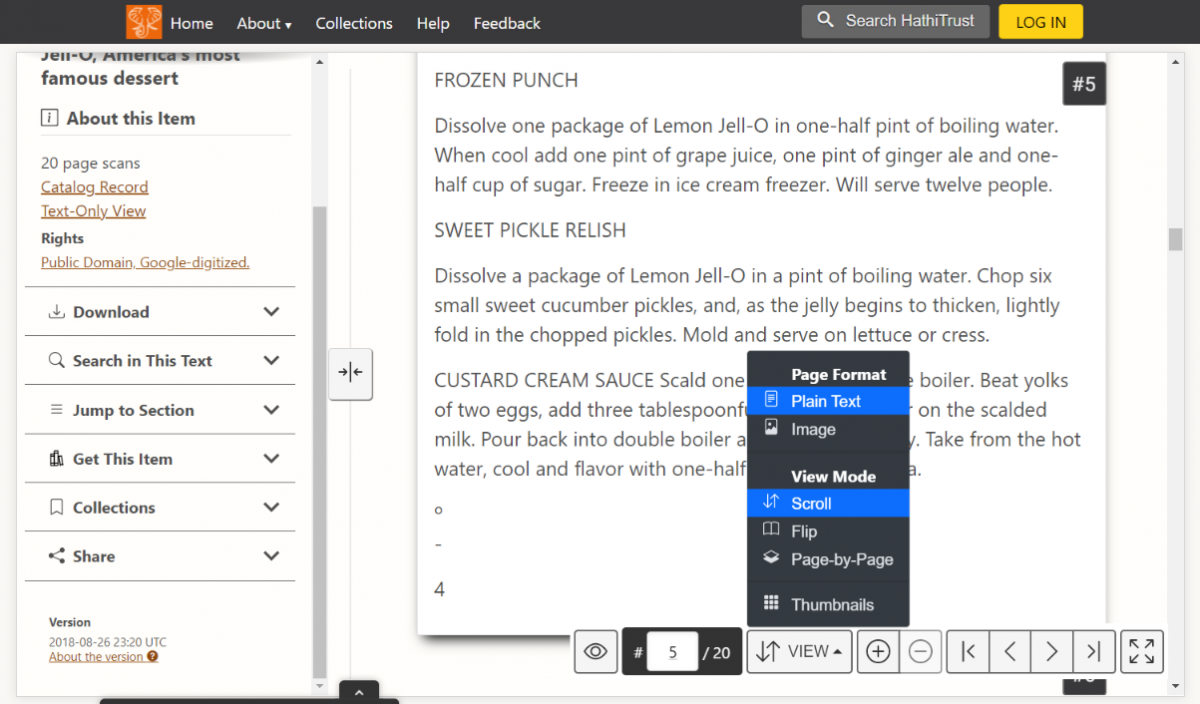
Task: Click the magnifier icon in Search HathiTrust
Action: click(825, 20)
